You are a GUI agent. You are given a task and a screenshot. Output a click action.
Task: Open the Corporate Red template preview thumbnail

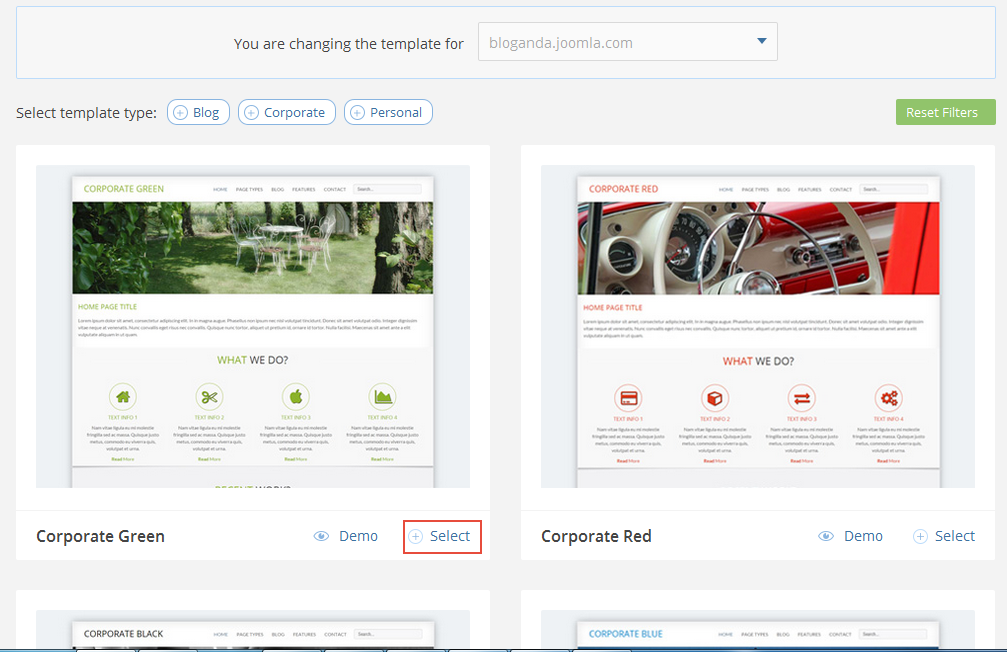[x=758, y=326]
